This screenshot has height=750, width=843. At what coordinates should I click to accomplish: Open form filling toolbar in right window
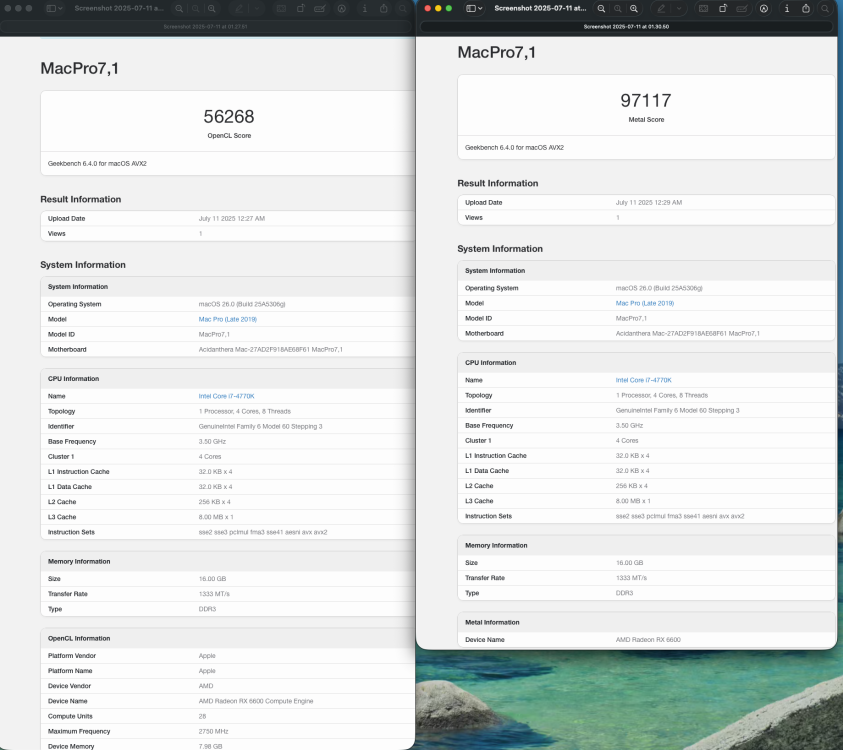click(742, 9)
